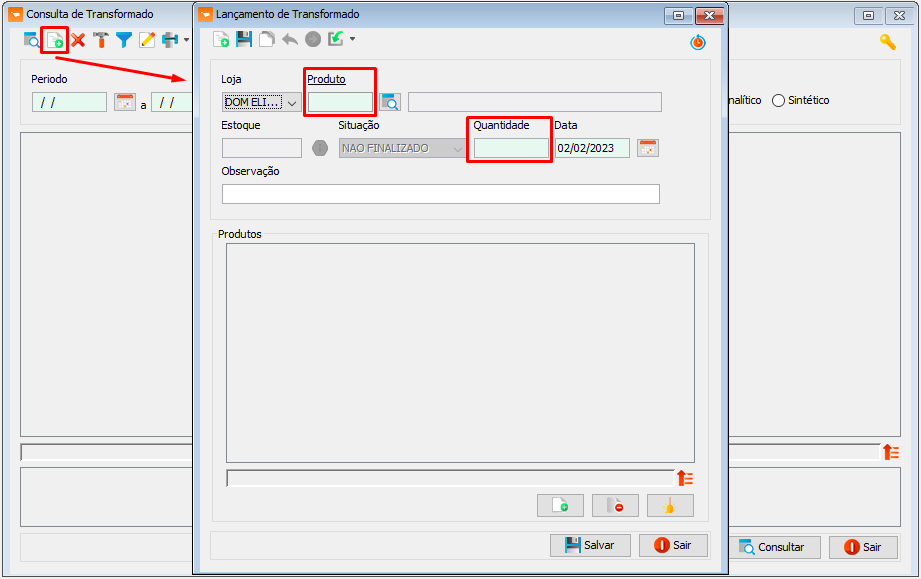This screenshot has height=579, width=921.
Task: Open the Situação NAO FINALIZADO dropdown
Action: tap(402, 148)
